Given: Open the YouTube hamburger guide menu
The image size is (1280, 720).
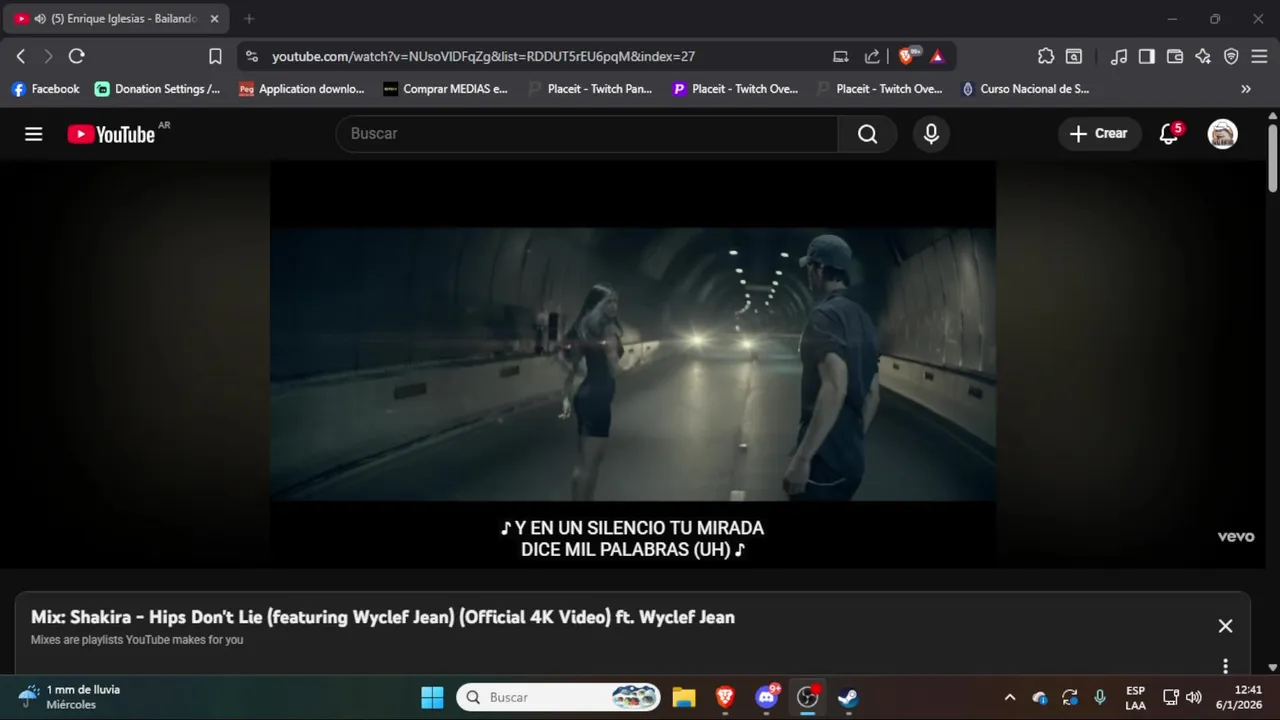Looking at the screenshot, I should coord(34,134).
